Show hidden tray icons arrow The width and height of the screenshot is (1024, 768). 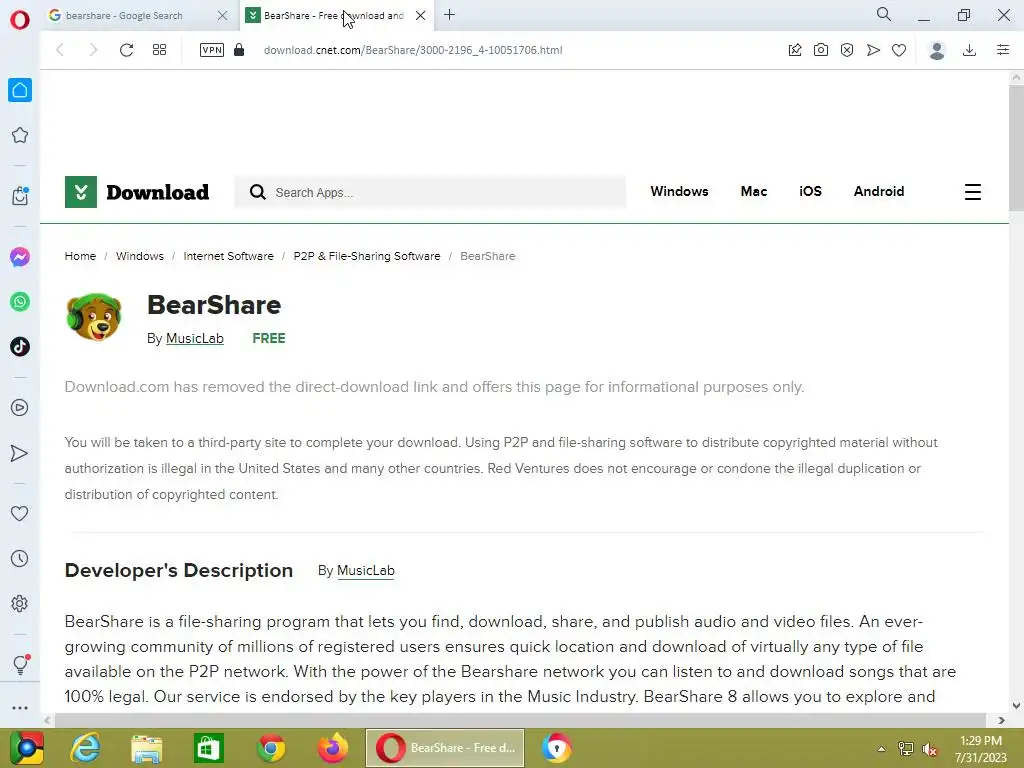click(x=881, y=749)
